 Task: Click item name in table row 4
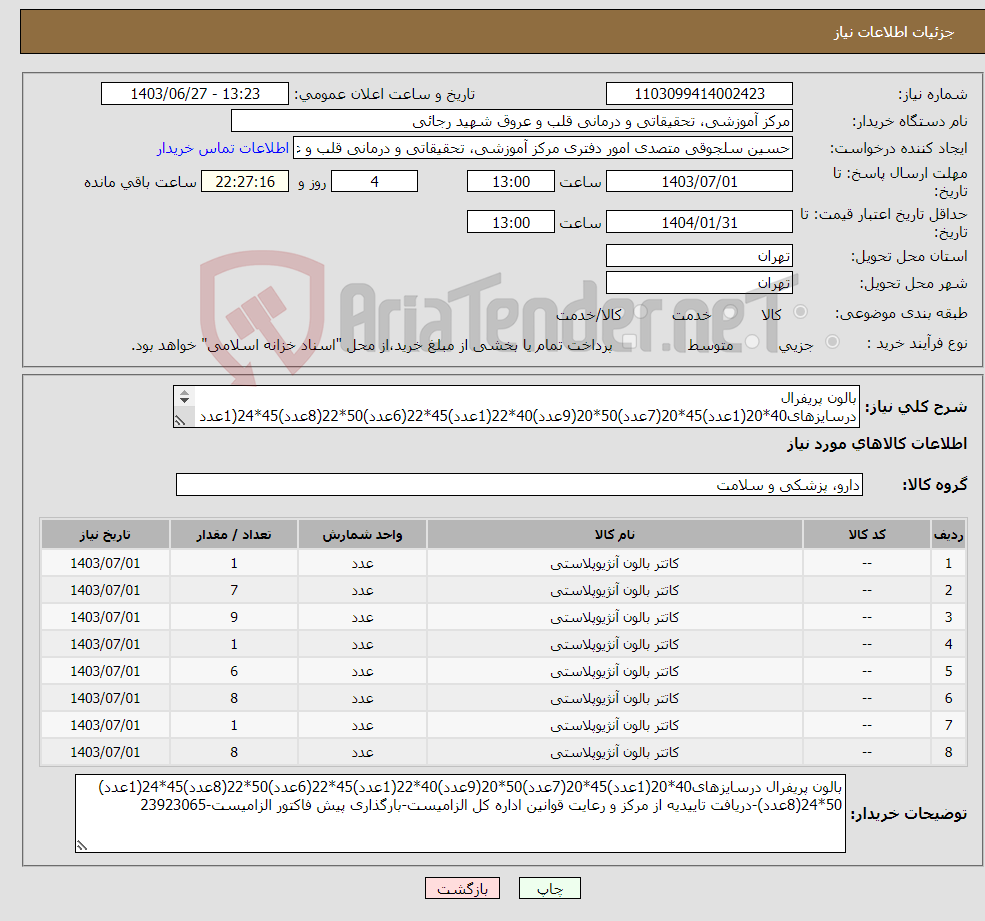click(x=614, y=645)
